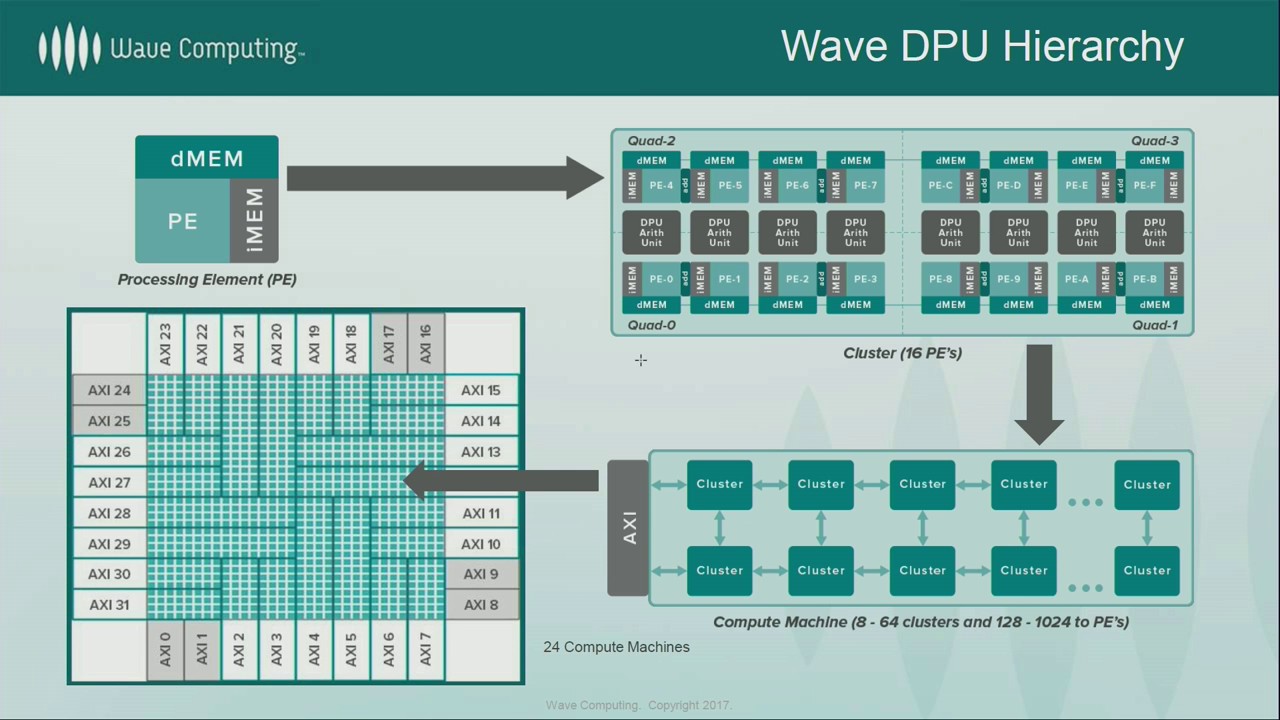Select the PE-6 block
This screenshot has width=1280, height=720.
click(x=797, y=186)
